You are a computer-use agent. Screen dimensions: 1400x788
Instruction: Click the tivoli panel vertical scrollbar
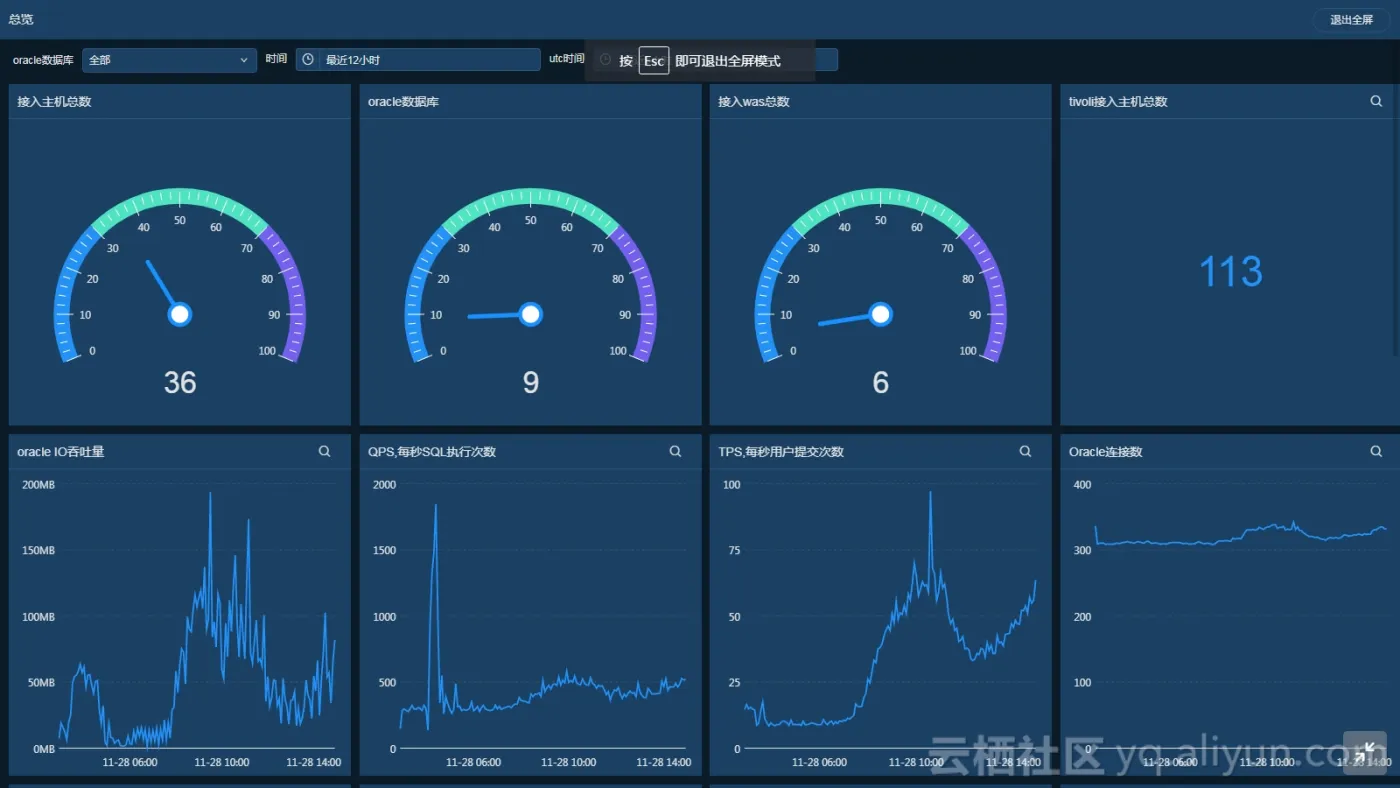tap(1396, 220)
